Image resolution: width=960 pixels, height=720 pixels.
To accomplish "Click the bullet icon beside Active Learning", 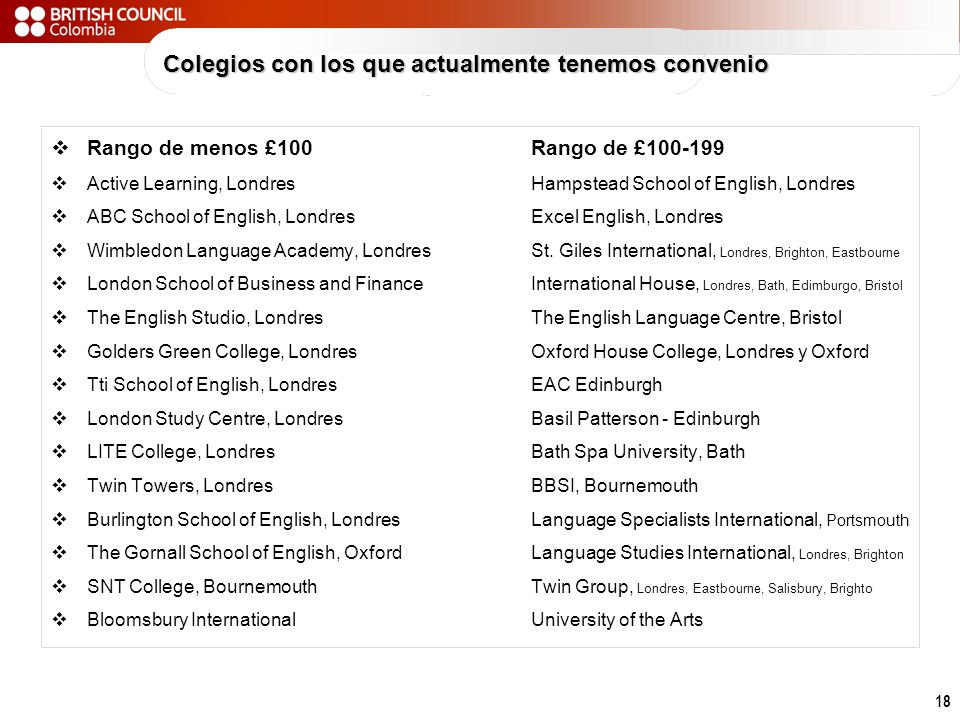I will (x=60, y=183).
